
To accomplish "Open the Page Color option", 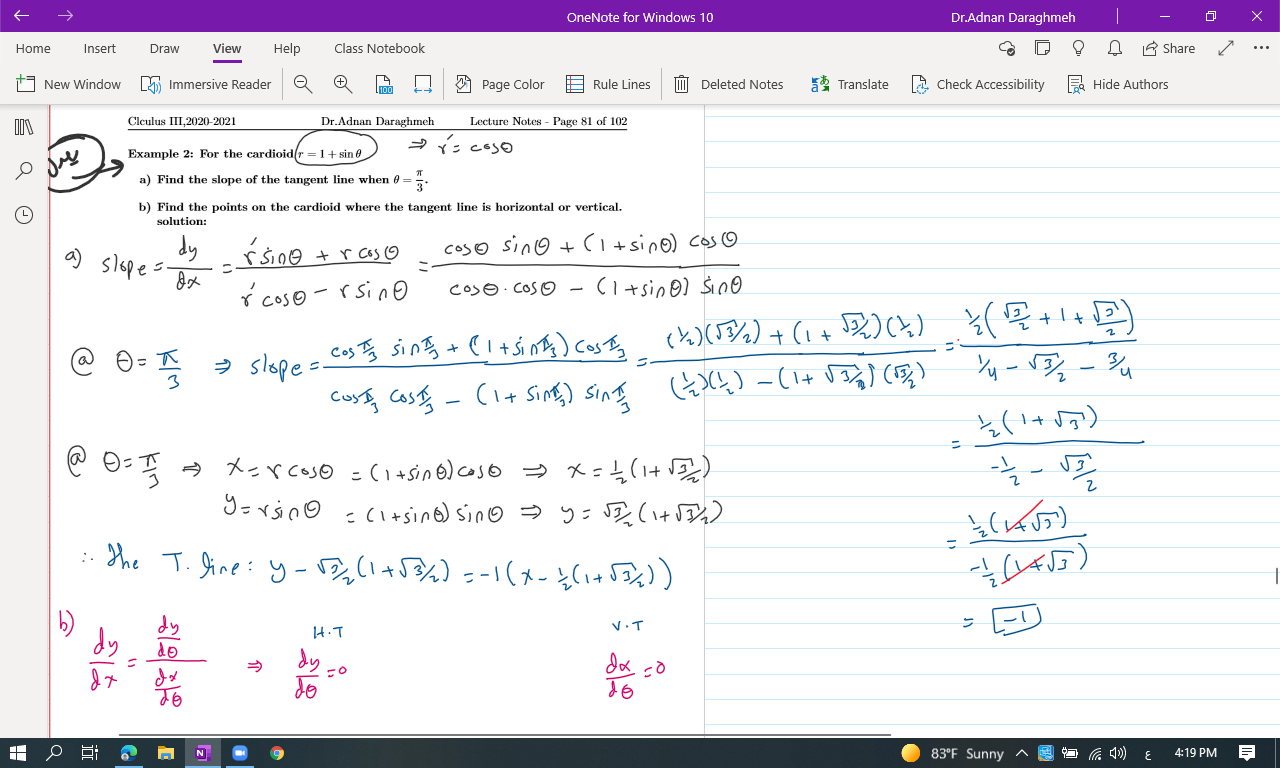I will tap(500, 84).
